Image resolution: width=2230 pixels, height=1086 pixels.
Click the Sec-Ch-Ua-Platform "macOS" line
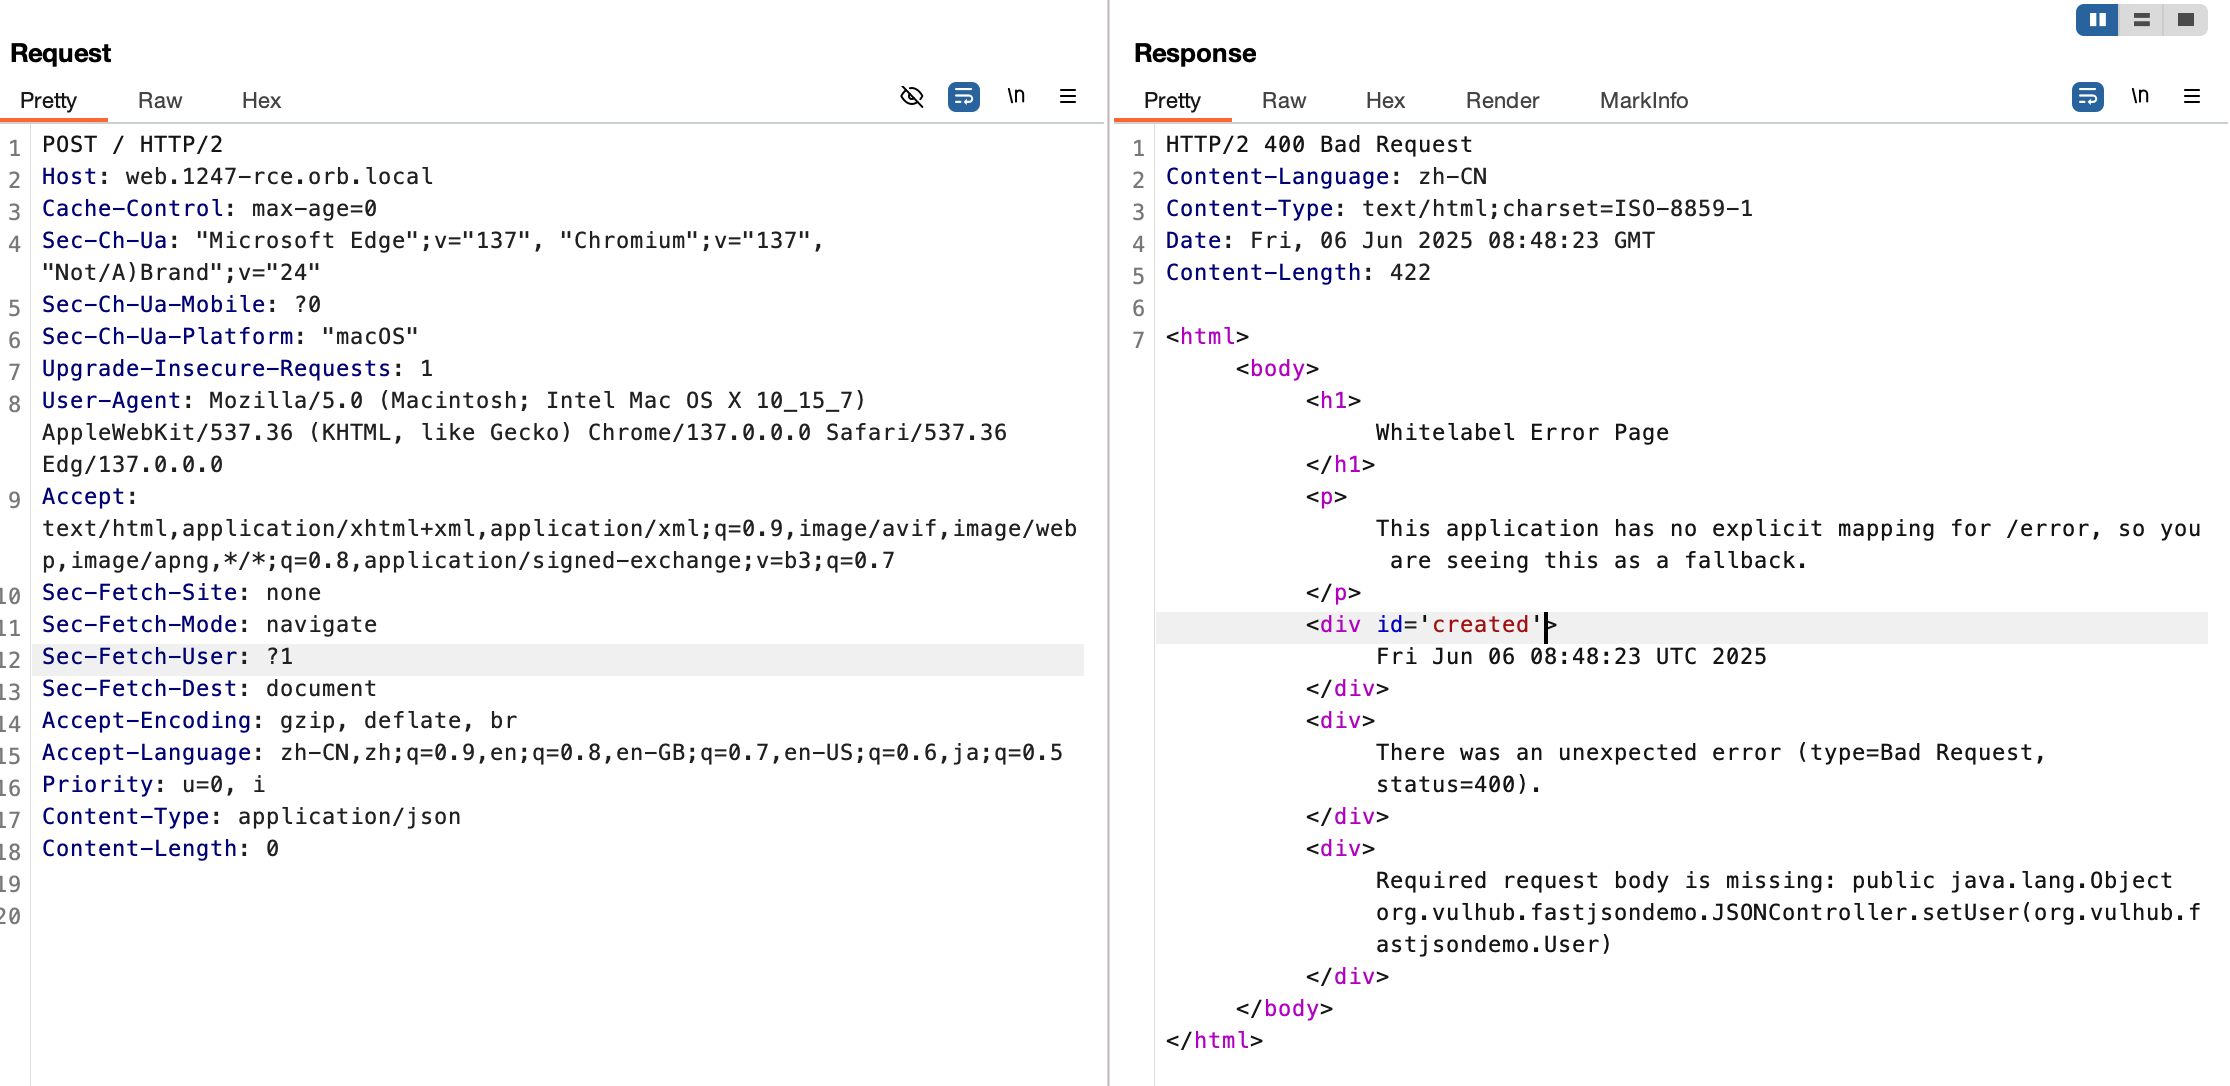click(x=230, y=336)
